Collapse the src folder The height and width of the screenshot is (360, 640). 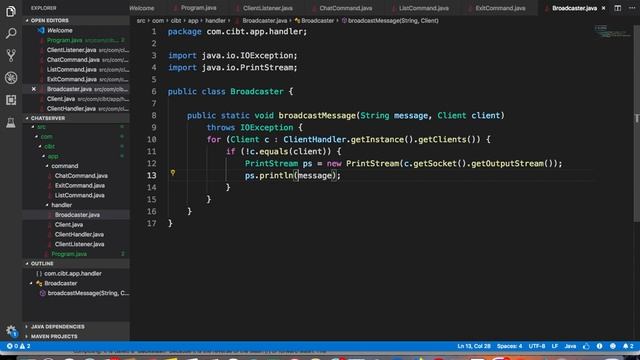point(40,127)
